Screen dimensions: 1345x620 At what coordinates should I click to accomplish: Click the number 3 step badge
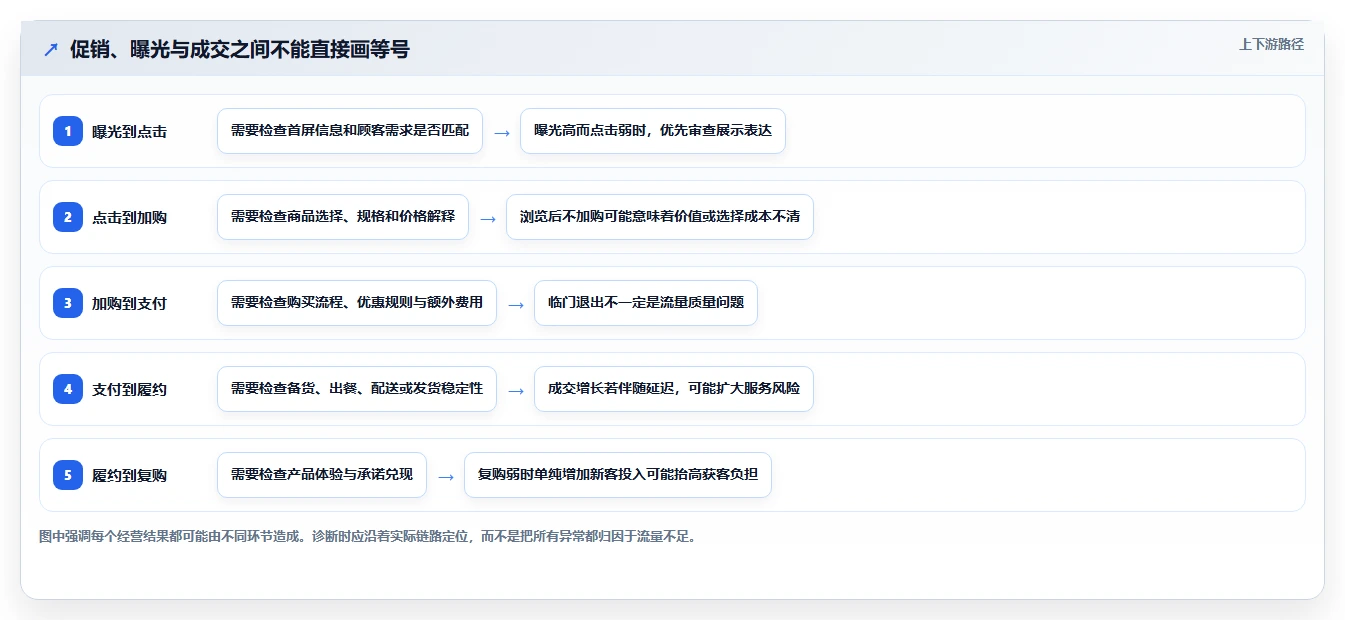(x=68, y=303)
